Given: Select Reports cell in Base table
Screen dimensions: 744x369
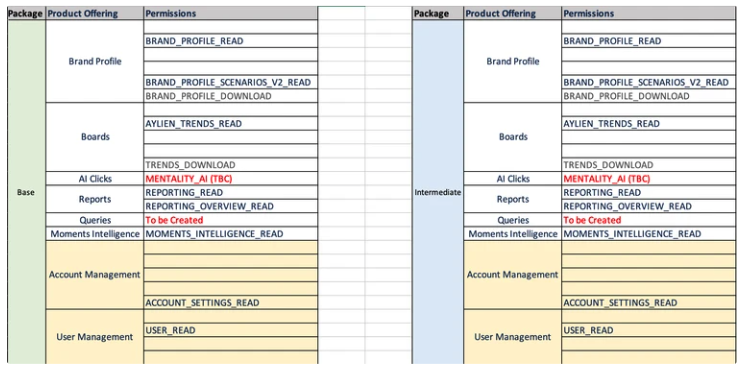Looking at the screenshot, I should point(95,199).
